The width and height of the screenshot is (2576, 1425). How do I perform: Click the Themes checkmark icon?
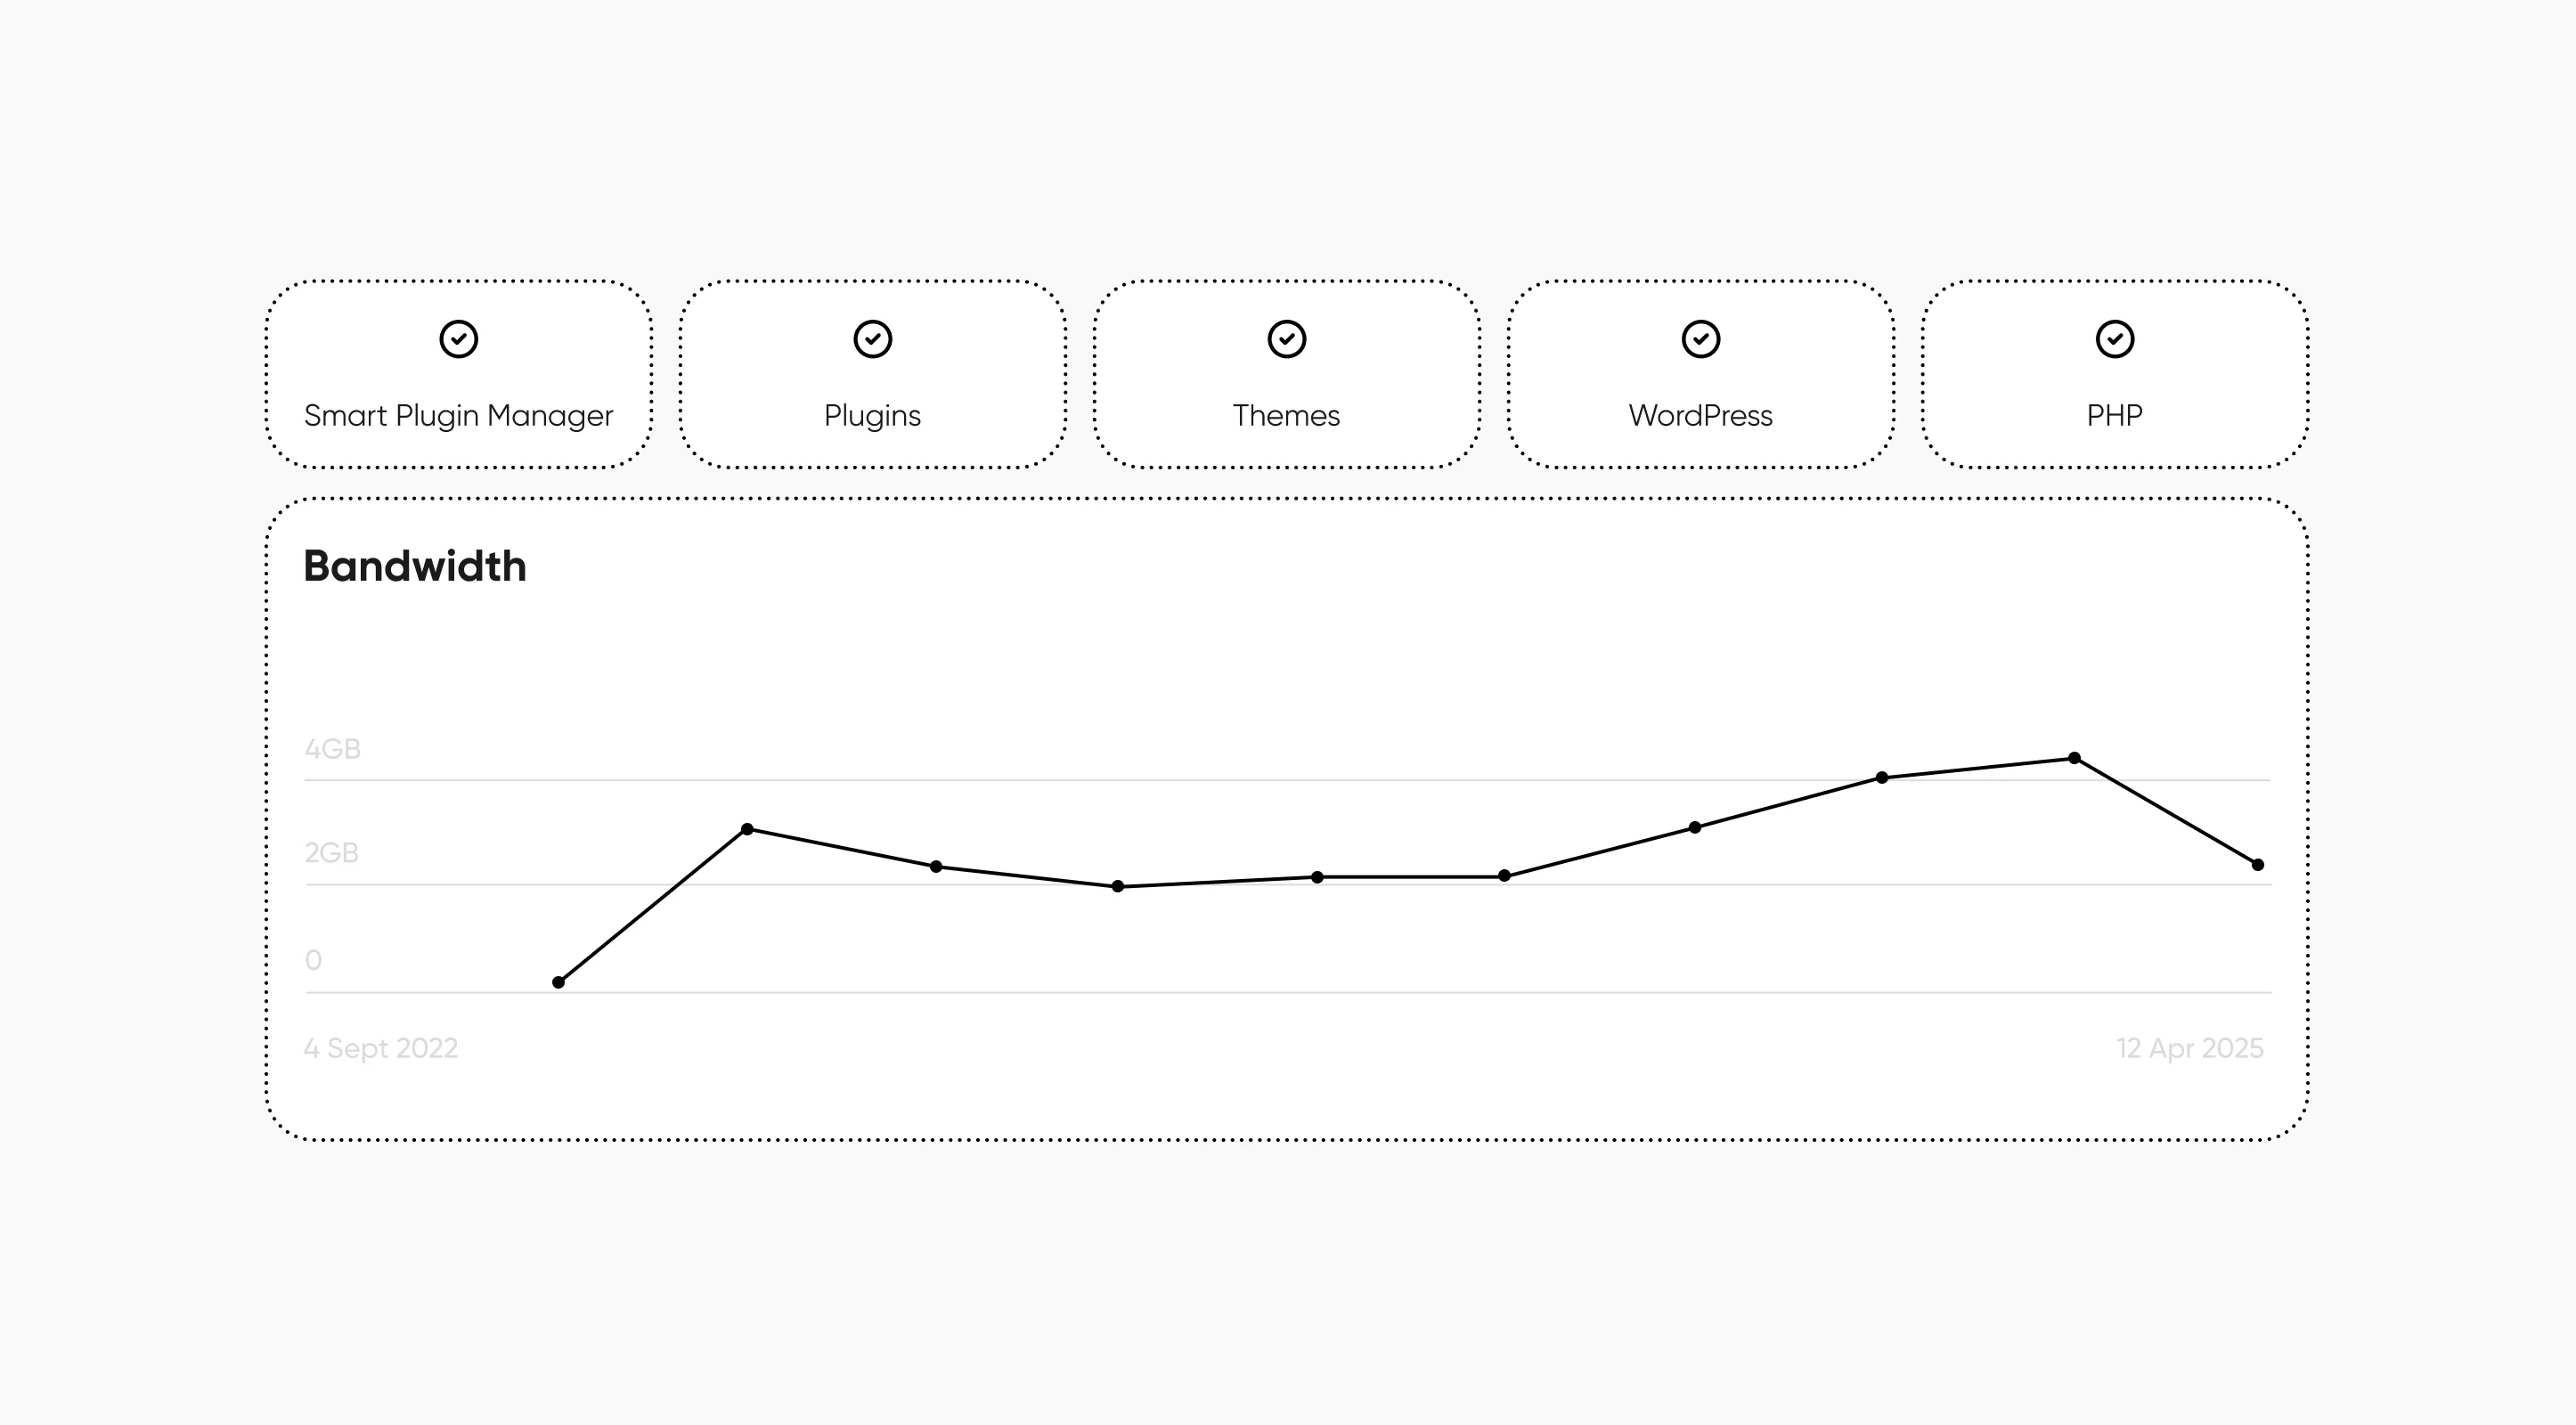coord(1287,339)
